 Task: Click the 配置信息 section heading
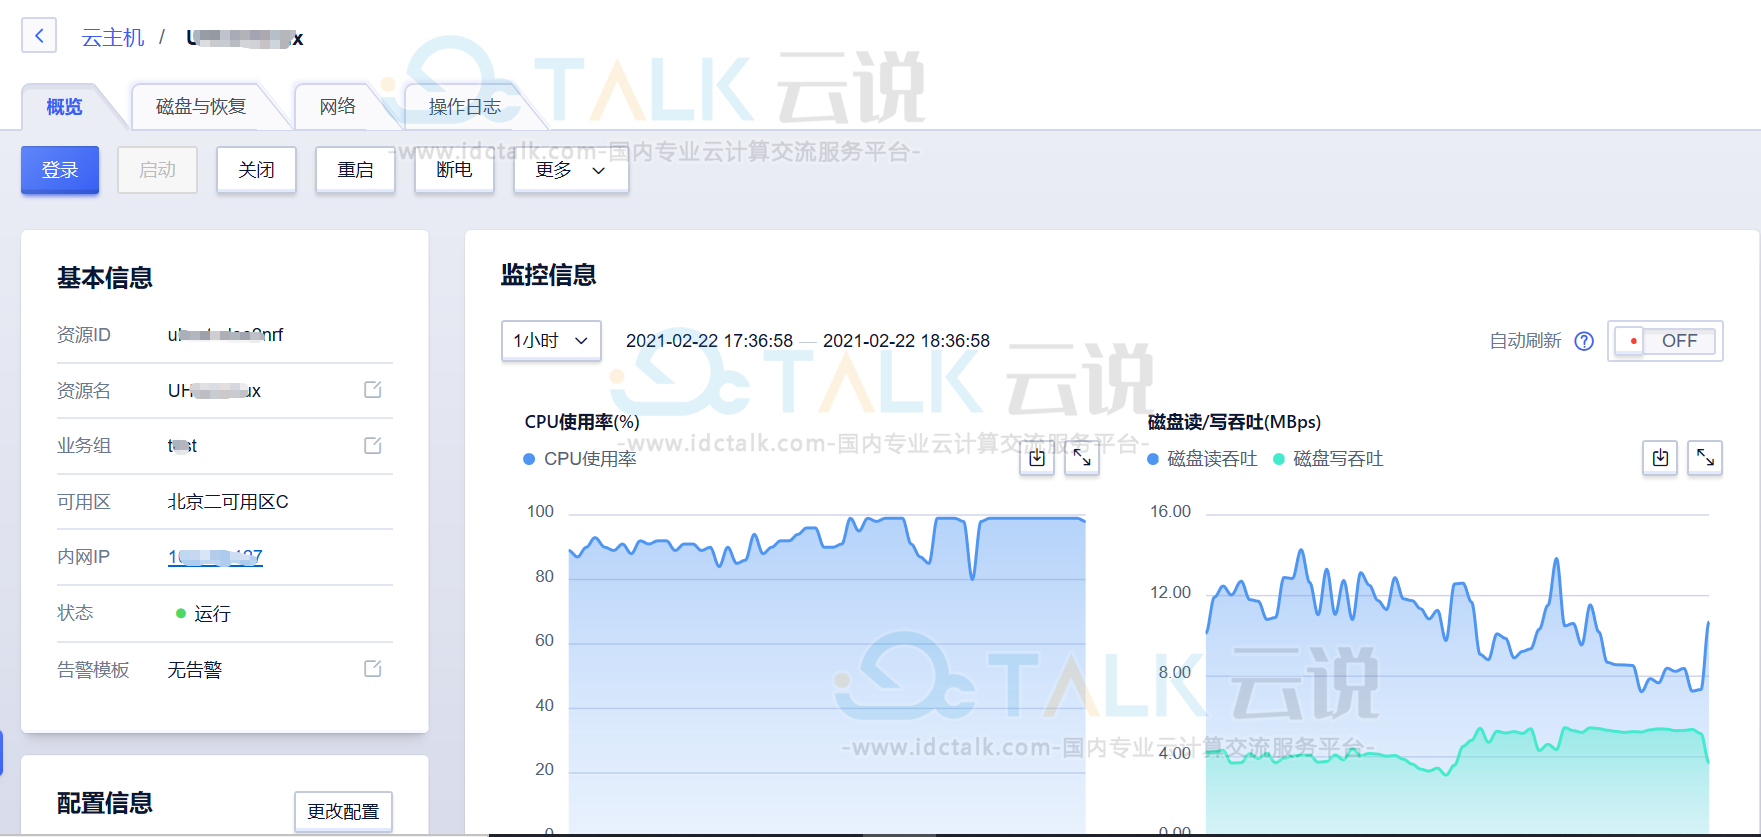tap(105, 803)
